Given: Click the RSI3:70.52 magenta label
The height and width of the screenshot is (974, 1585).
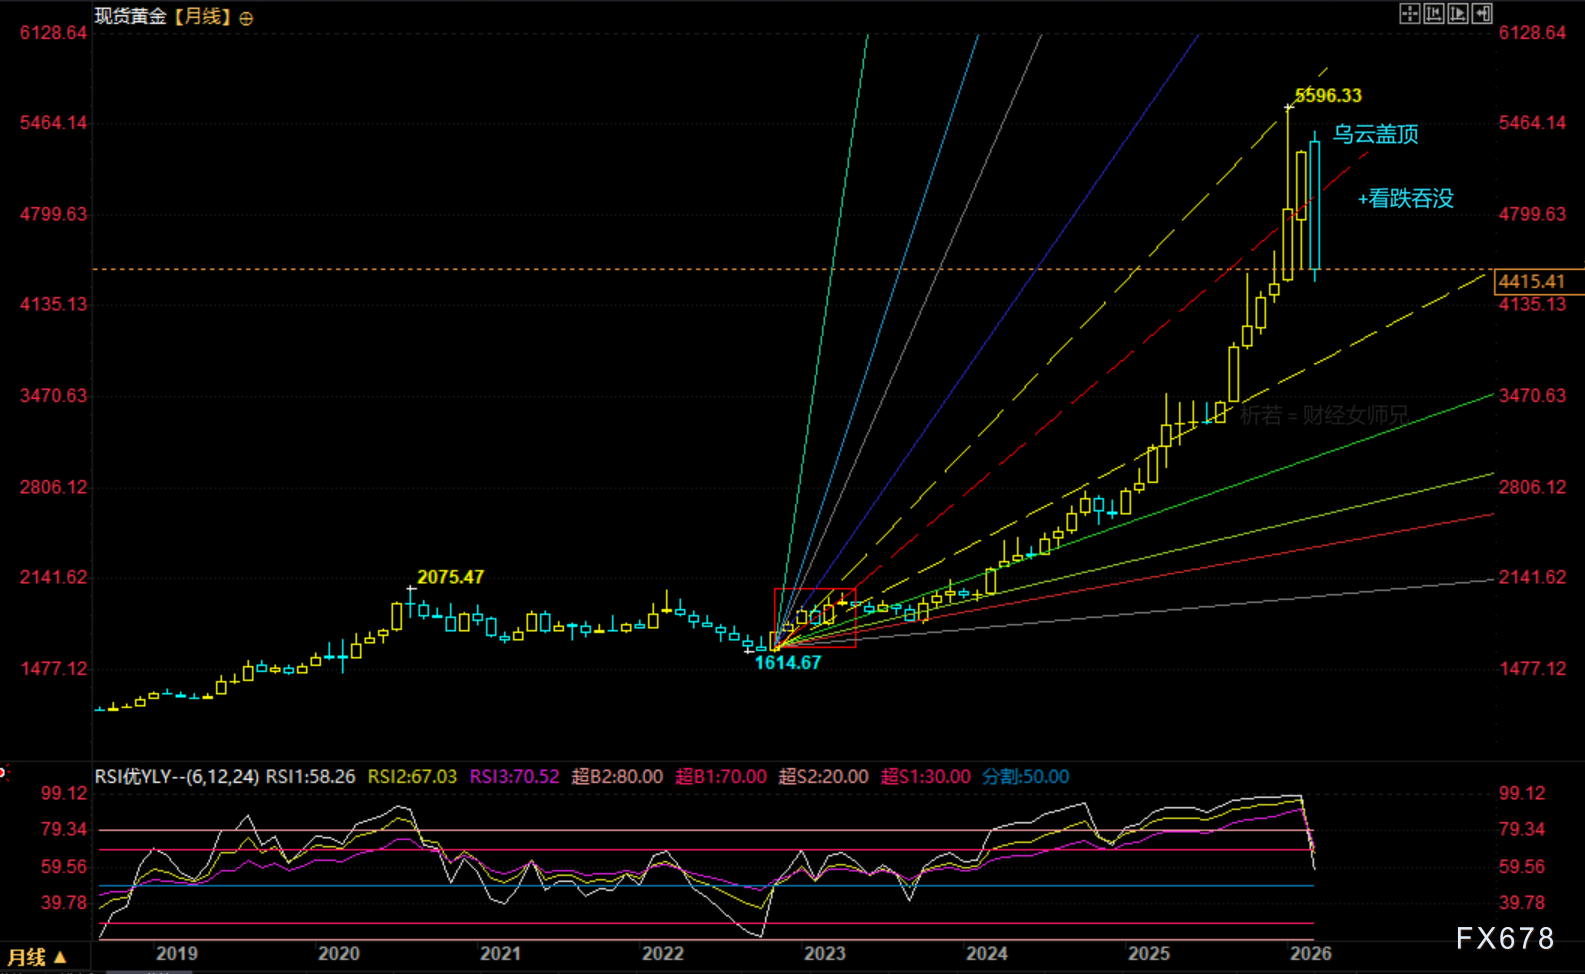Looking at the screenshot, I should [x=514, y=777].
